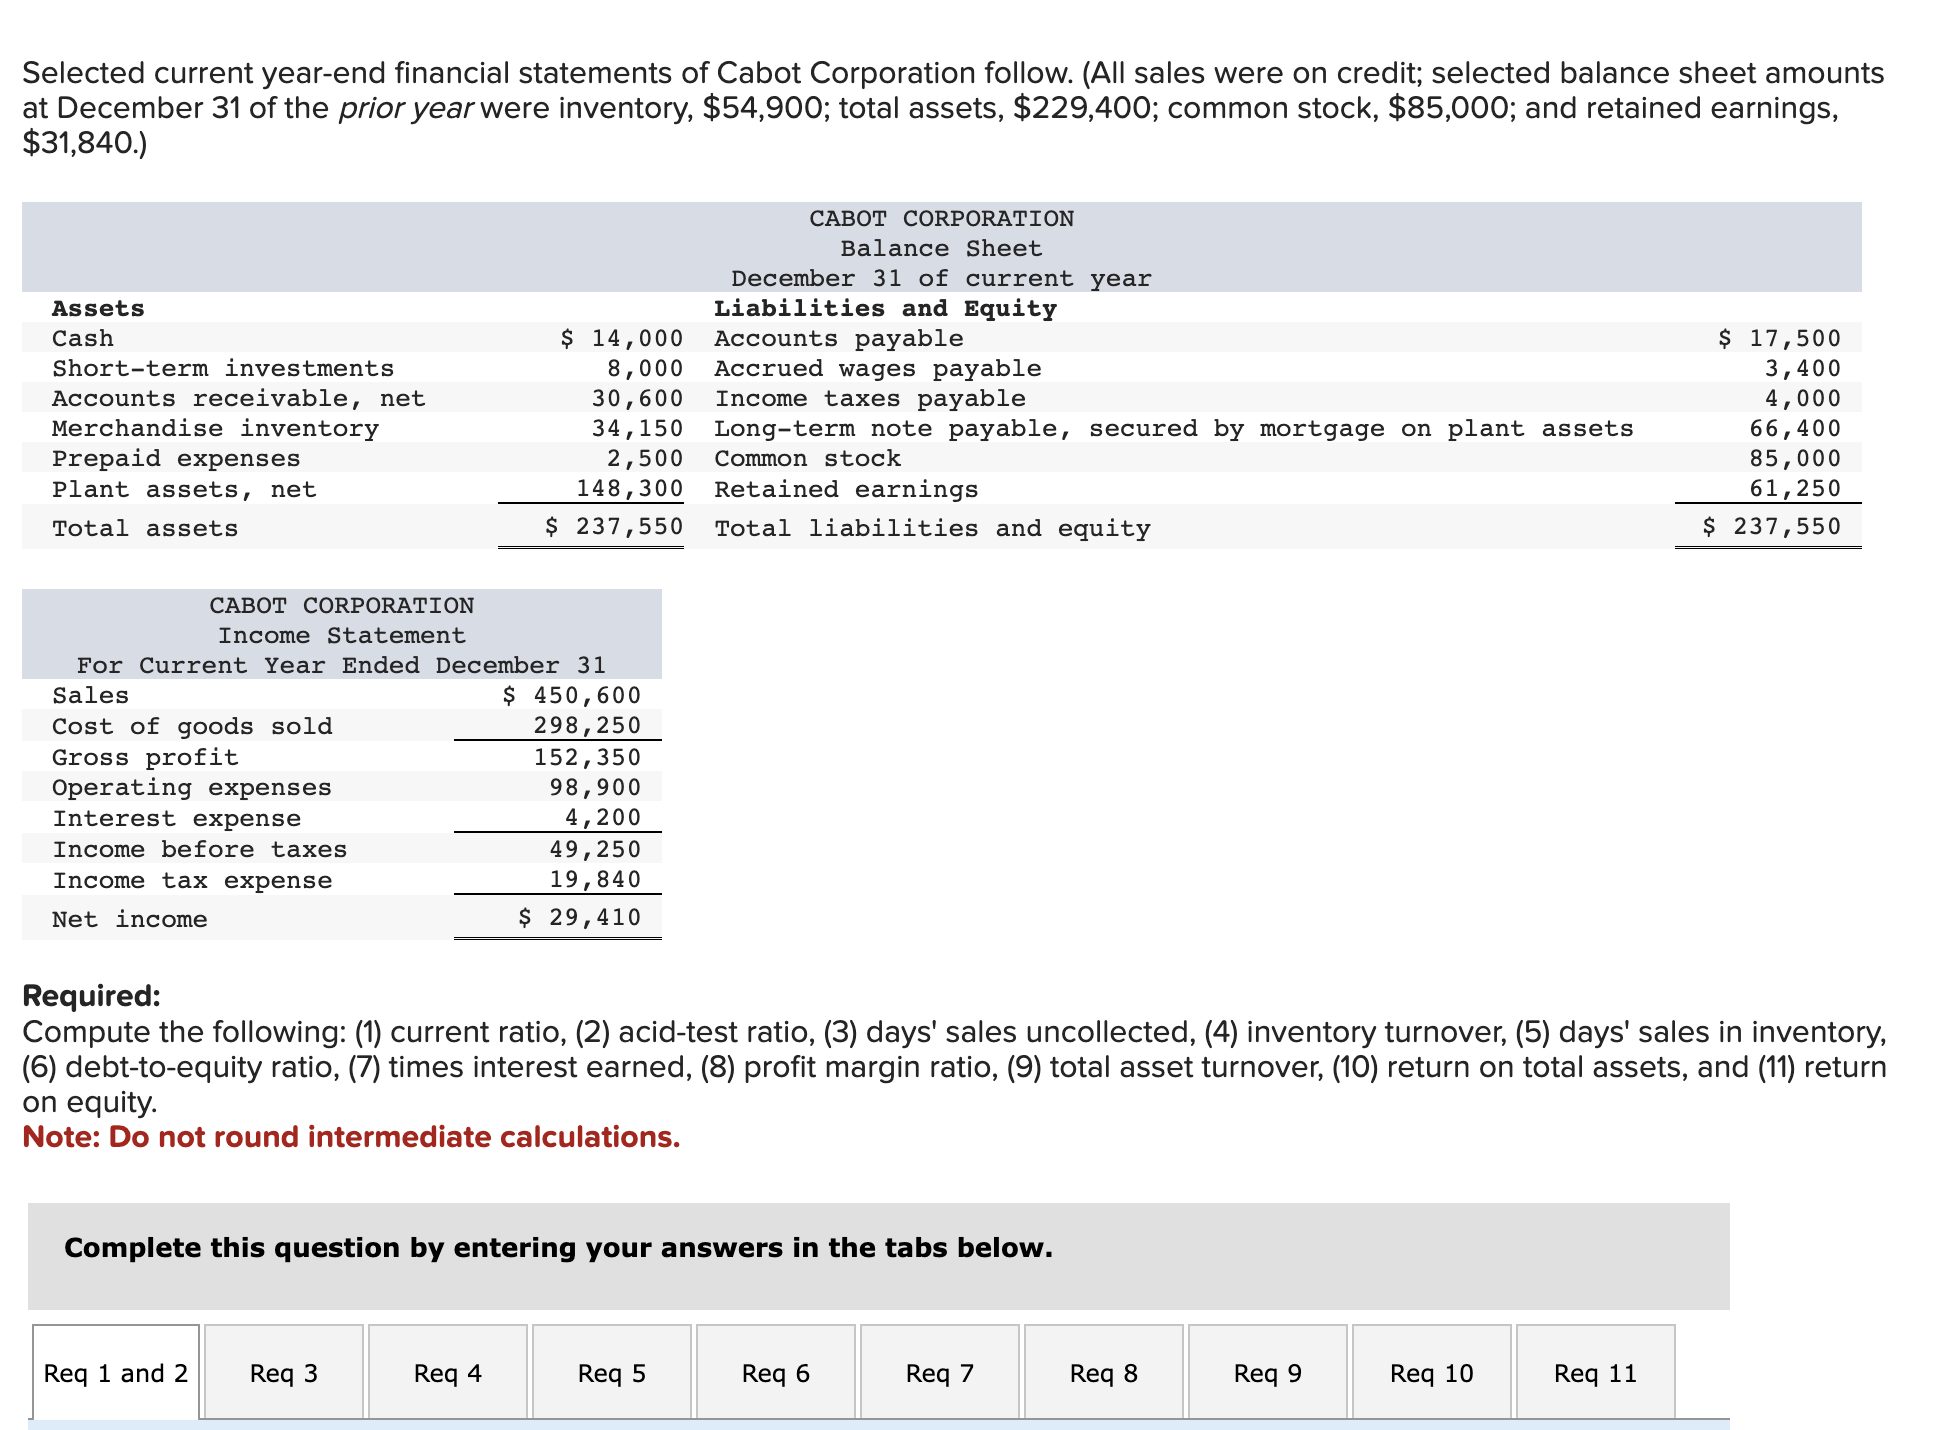Click the Merchandise inventory row label
The width and height of the screenshot is (1940, 1430).
tap(215, 428)
